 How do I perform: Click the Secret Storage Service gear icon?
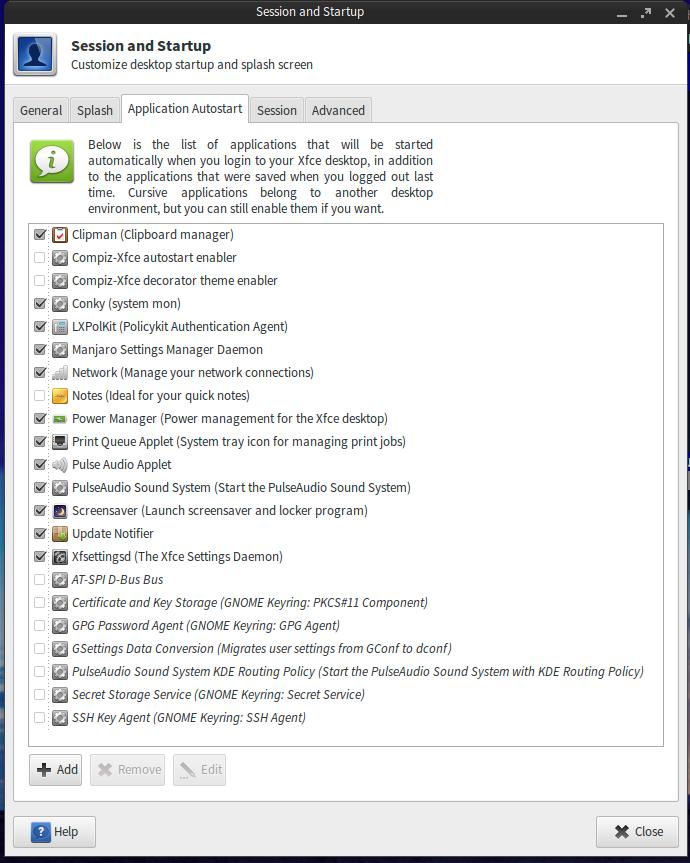click(59, 695)
